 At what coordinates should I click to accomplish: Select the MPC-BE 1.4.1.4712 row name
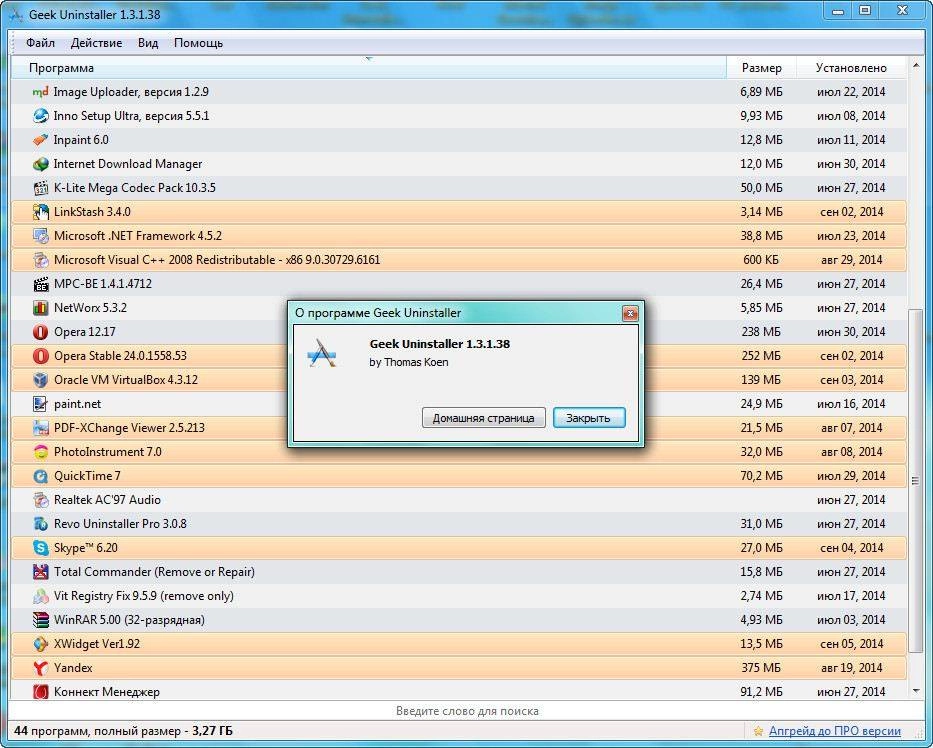(103, 284)
